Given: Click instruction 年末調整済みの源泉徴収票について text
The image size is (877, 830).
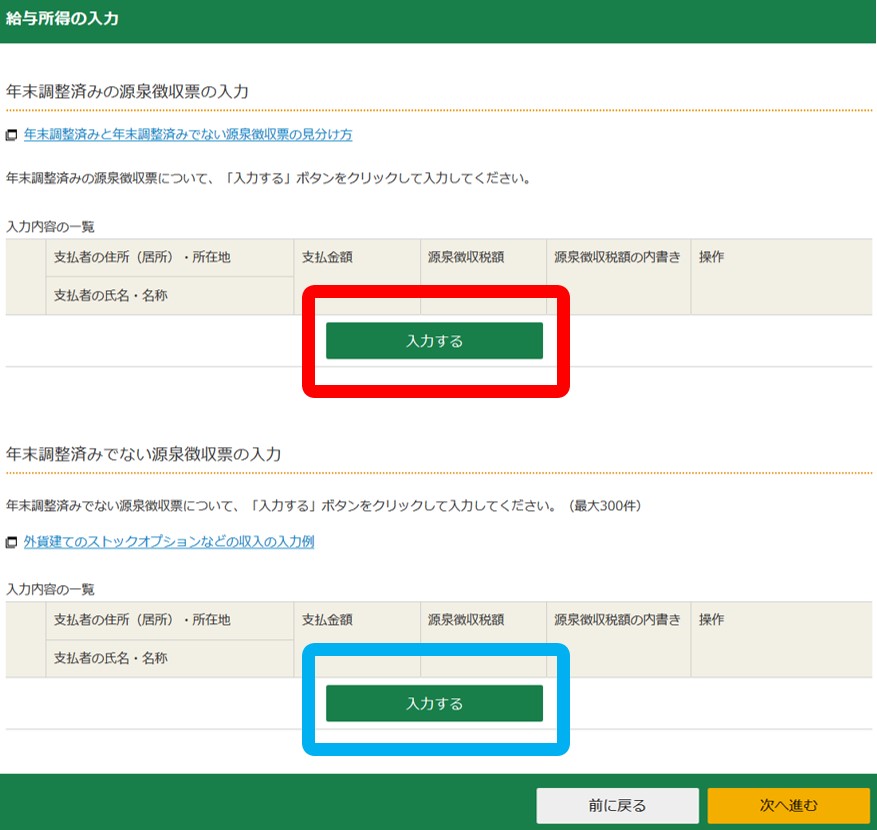Looking at the screenshot, I should click(x=268, y=178).
